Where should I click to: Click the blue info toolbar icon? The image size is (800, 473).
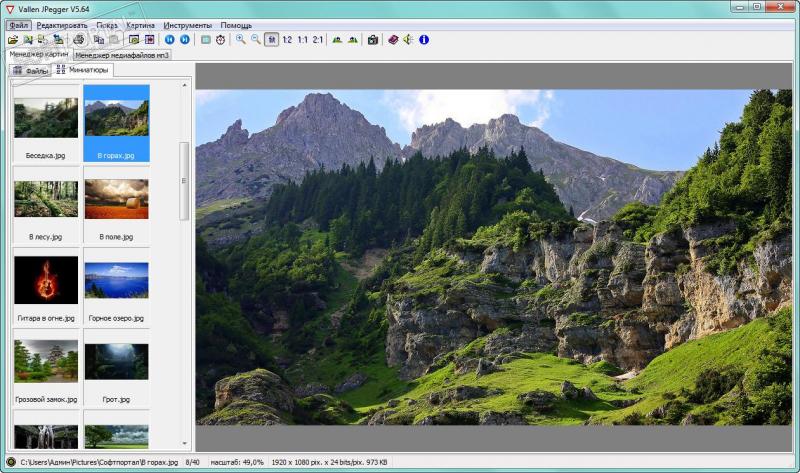(424, 40)
